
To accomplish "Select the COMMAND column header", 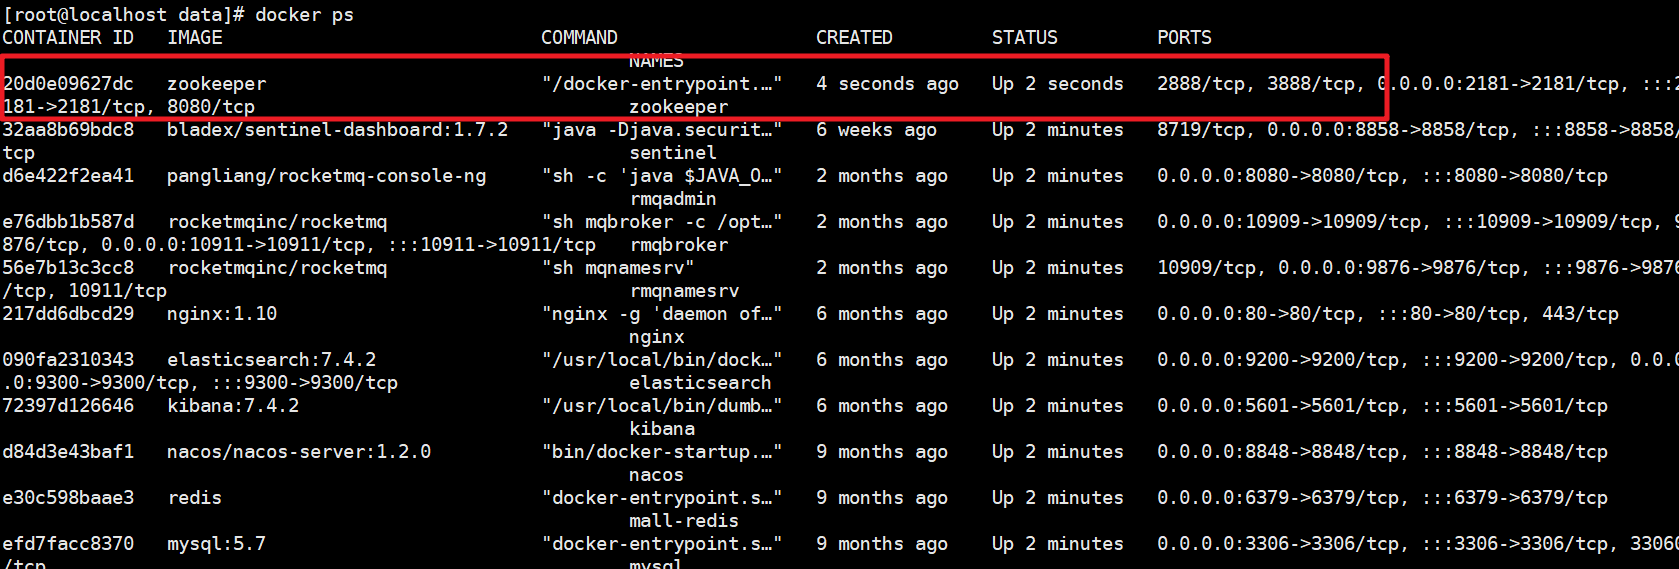I will [579, 38].
